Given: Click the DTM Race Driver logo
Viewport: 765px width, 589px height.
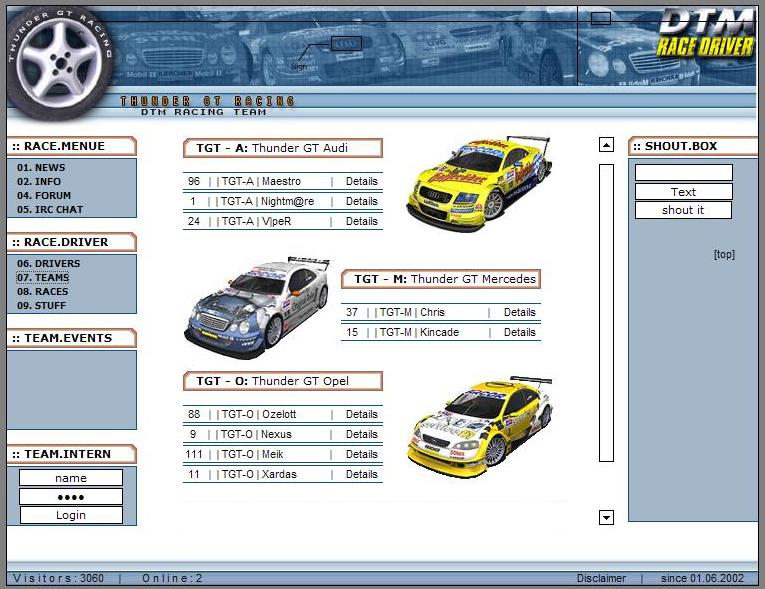Looking at the screenshot, I should coord(705,33).
